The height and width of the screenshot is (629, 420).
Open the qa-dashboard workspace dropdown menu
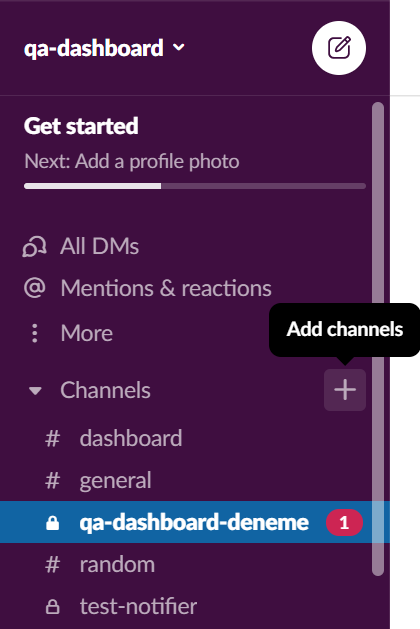pos(104,48)
